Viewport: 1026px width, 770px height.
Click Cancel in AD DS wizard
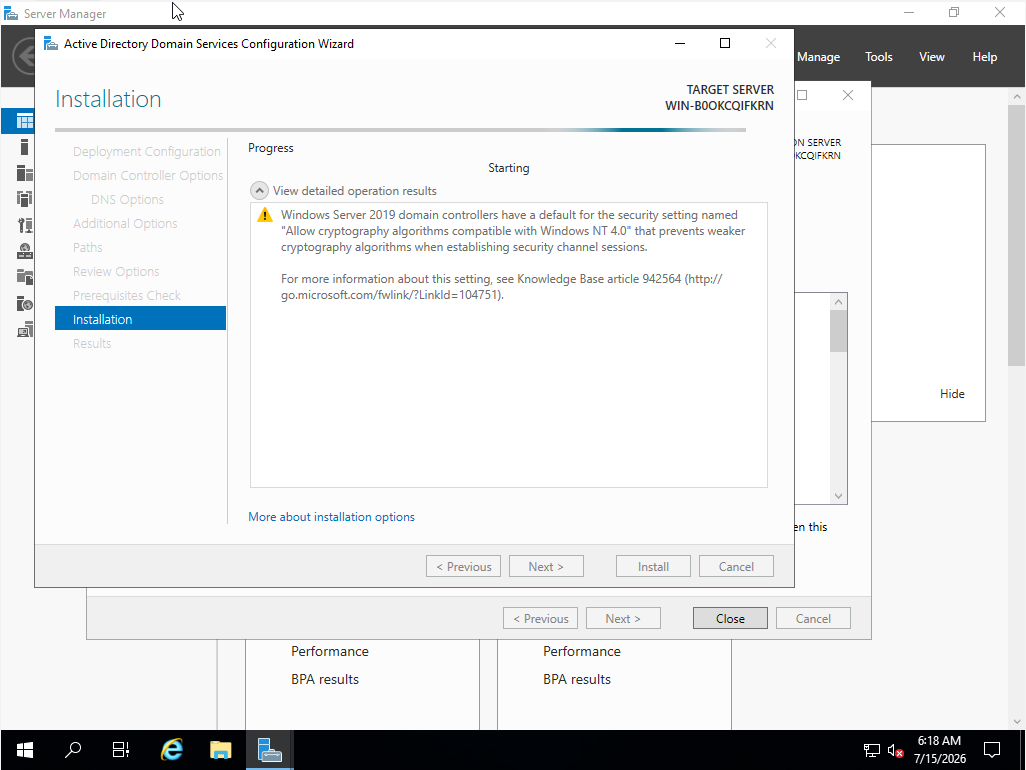click(x=736, y=567)
